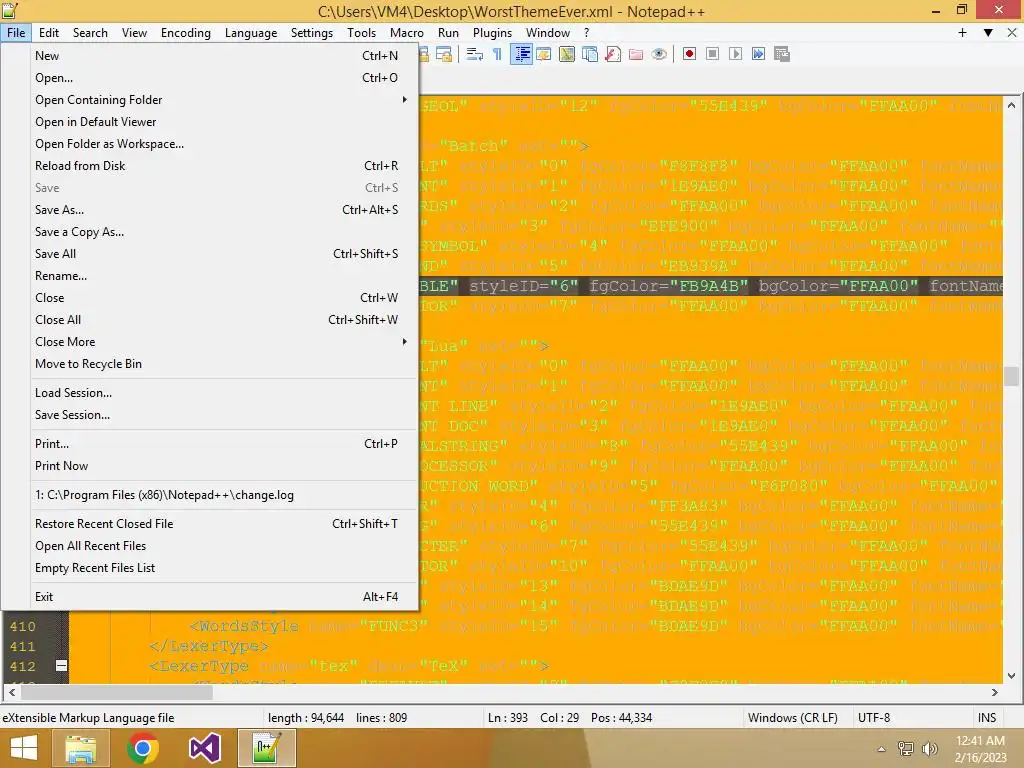Viewport: 1024px width, 768px height.
Task: Click the Windows (CR LF) status bar field
Action: 792,718
